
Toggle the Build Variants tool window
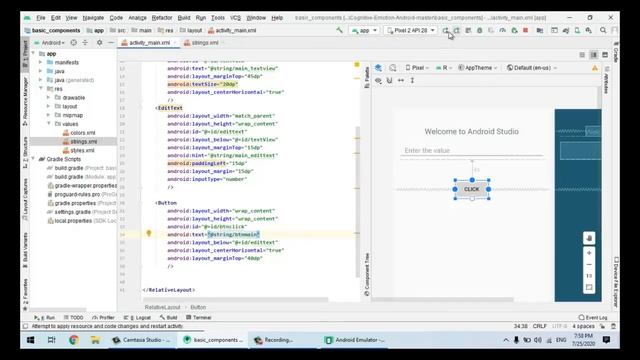pyautogui.click(x=25, y=250)
